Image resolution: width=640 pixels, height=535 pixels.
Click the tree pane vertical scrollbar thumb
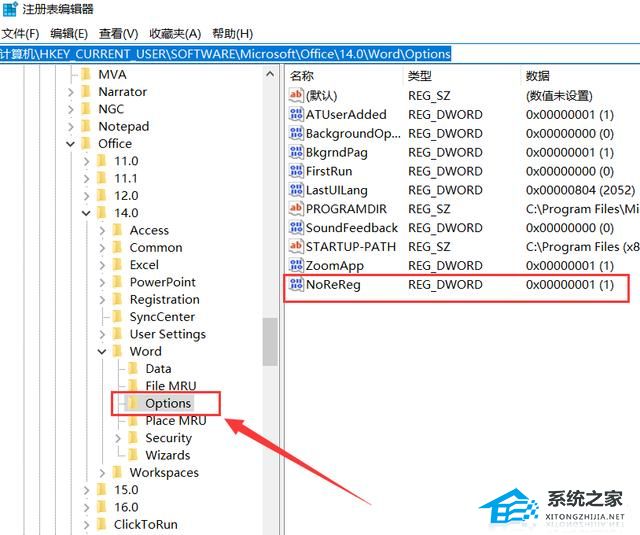[x=270, y=342]
